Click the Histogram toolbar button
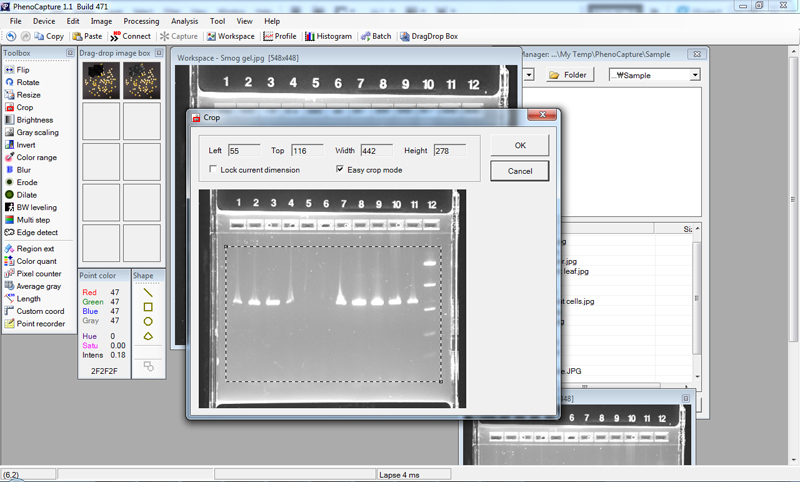Screen dimensions: 800x482 328,36
